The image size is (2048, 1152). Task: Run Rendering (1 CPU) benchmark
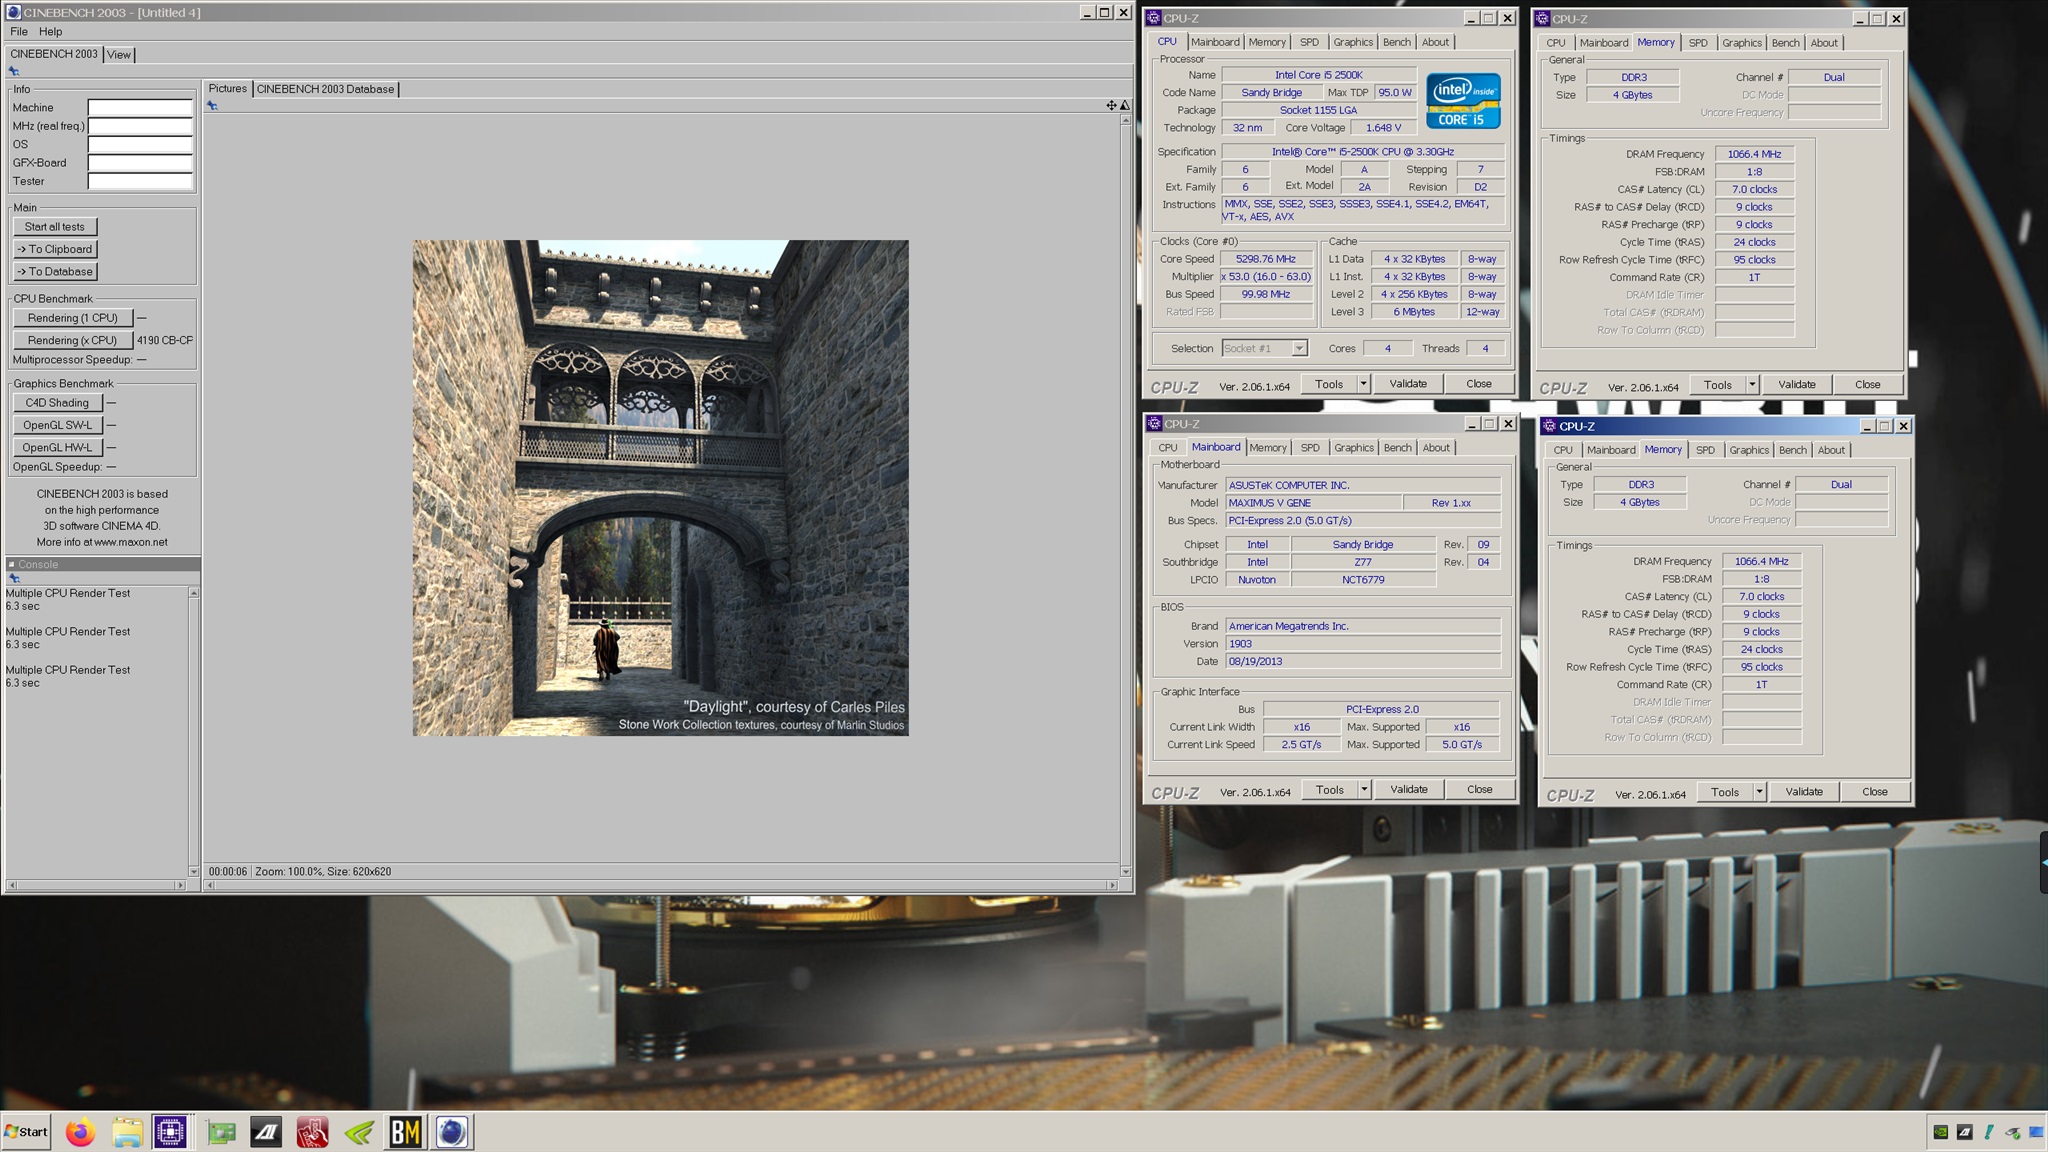(x=73, y=318)
